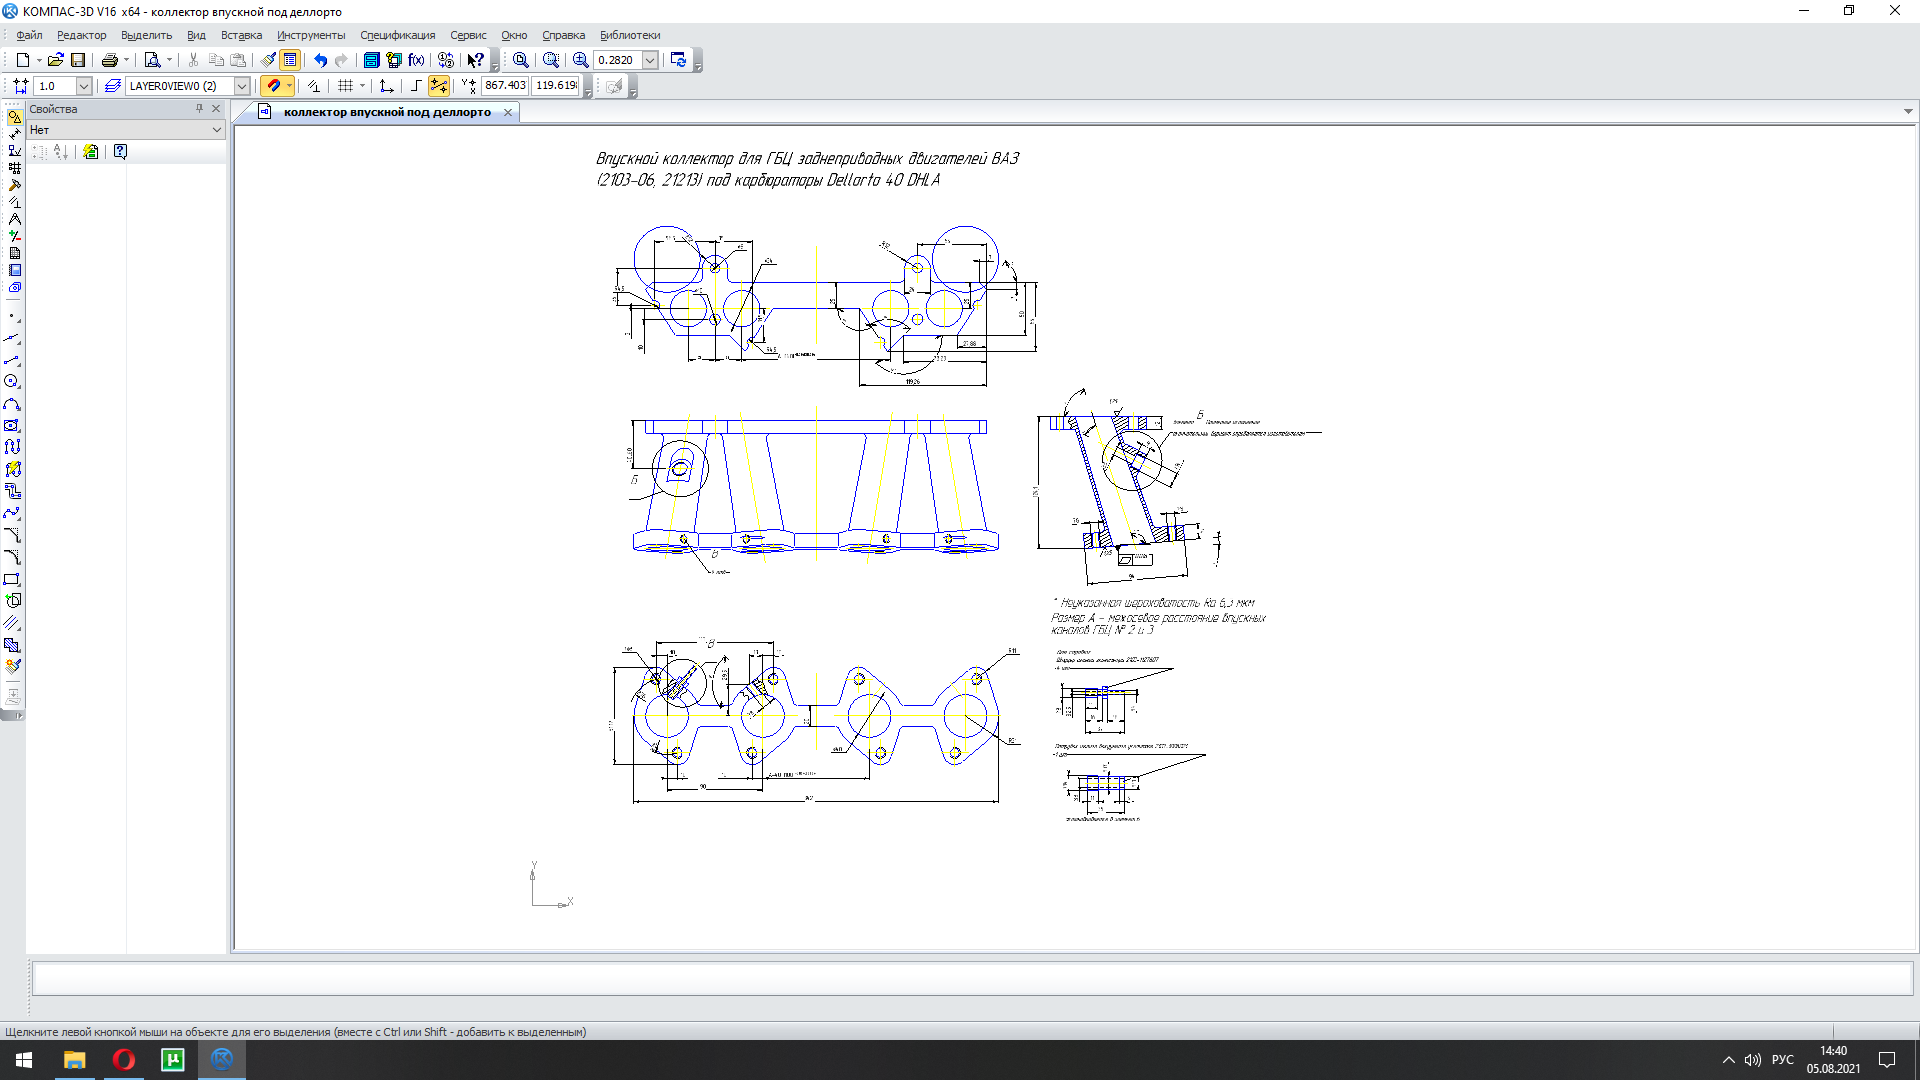Open the Файл menu
This screenshot has height=1080, width=1920.
point(29,35)
